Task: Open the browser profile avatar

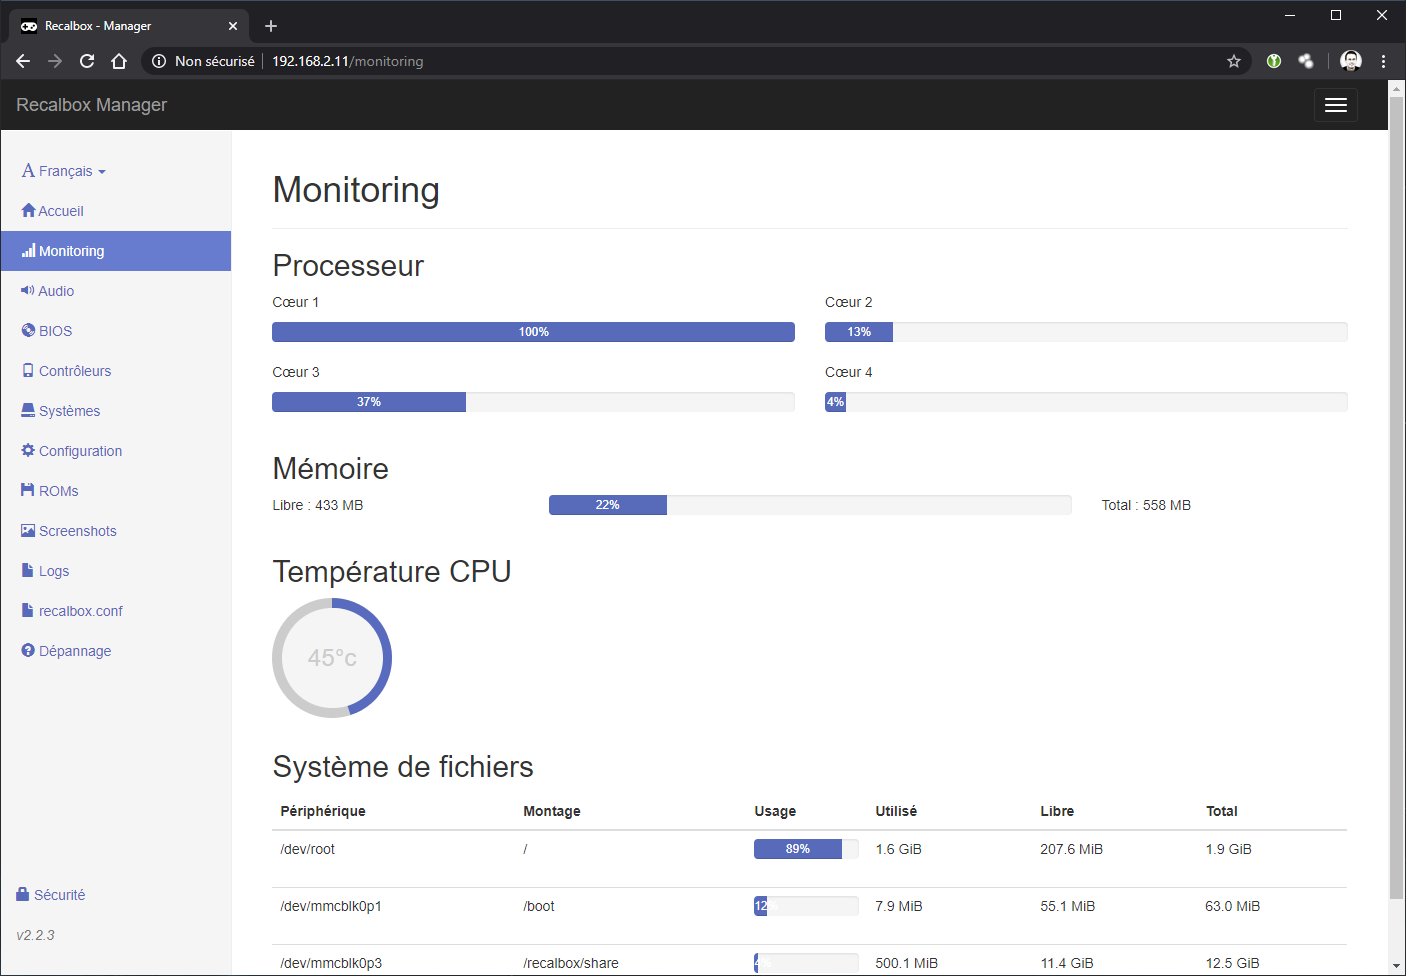Action: pos(1351,61)
